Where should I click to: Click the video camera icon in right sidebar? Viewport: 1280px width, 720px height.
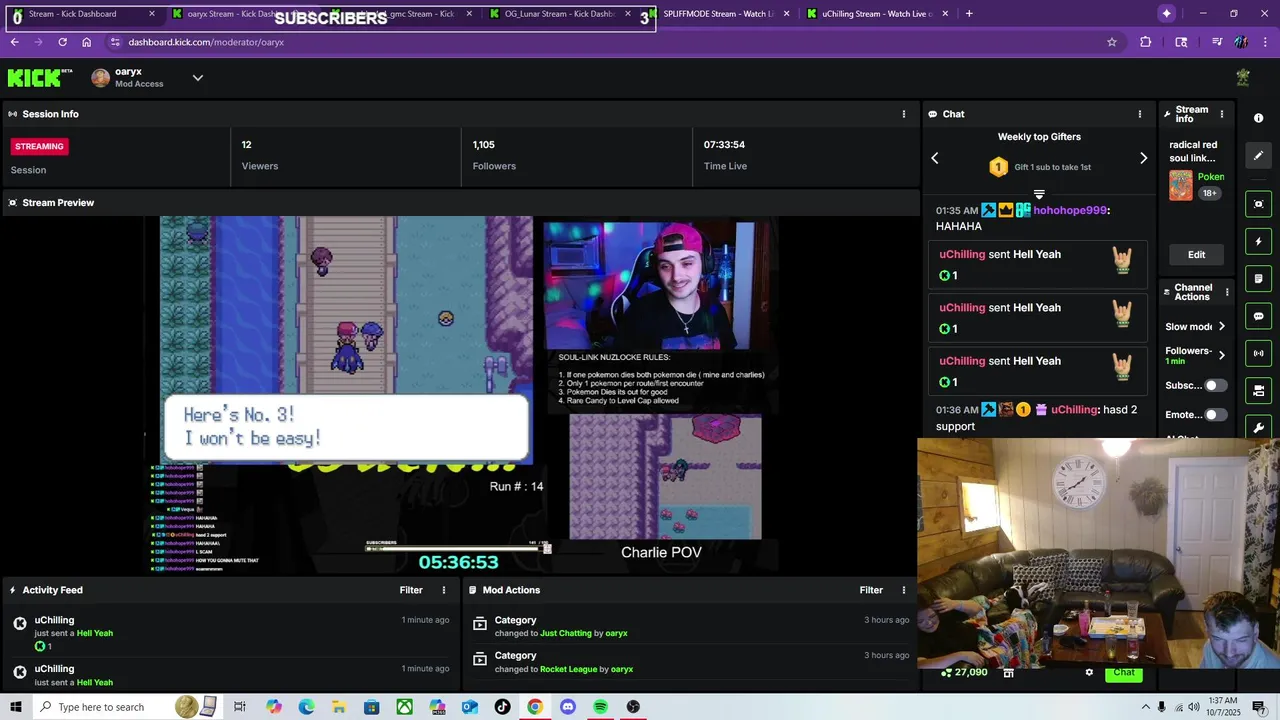[1258, 390]
